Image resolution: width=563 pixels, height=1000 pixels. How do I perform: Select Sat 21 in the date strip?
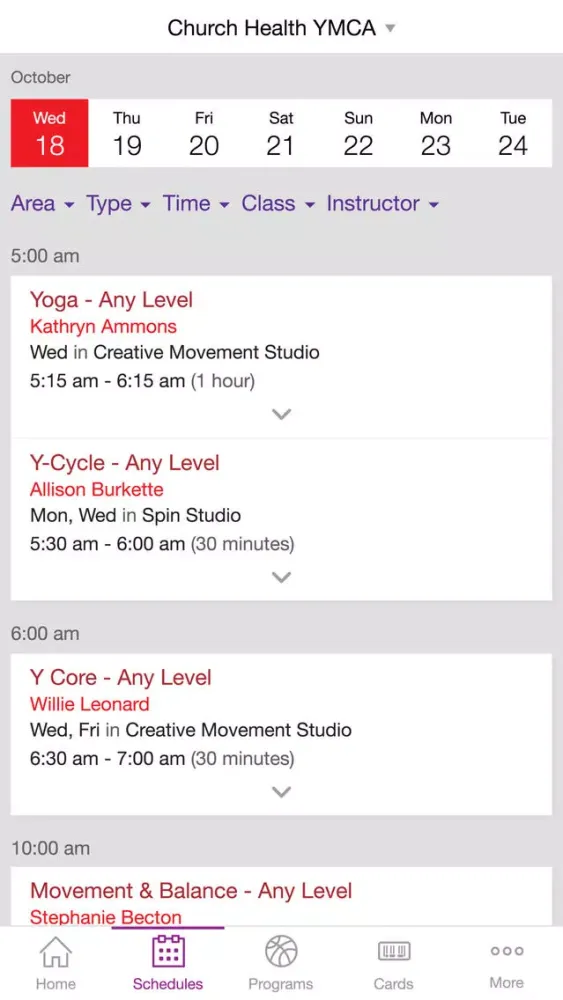281,133
